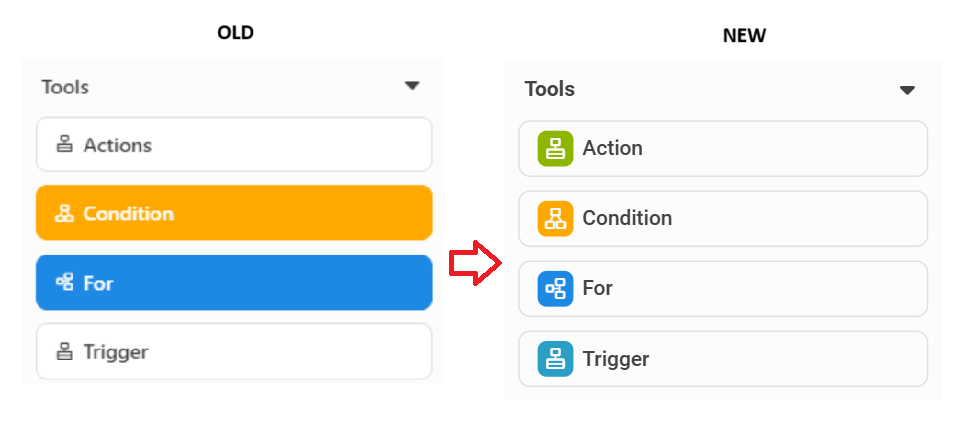Image resolution: width=974 pixels, height=429 pixels.
Task: Click the white icon on orange Condition bar
Action: 64,214
